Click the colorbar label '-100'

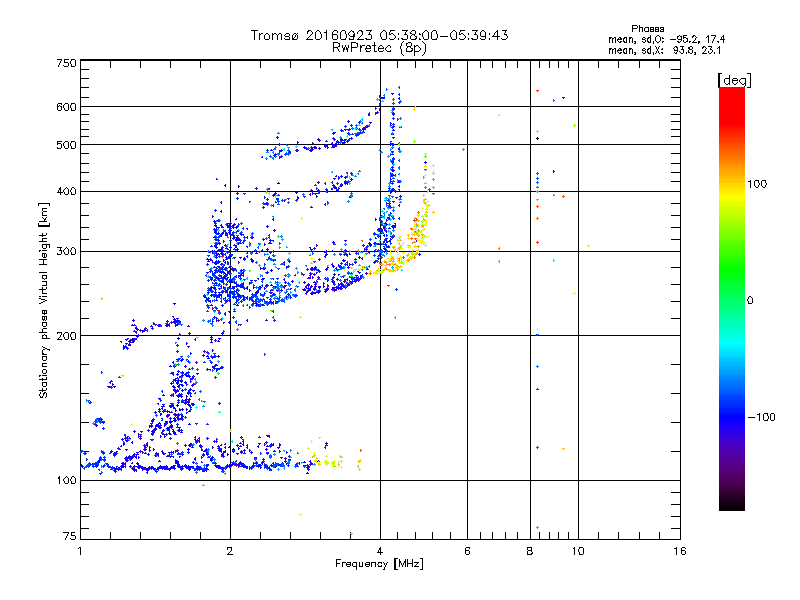click(761, 417)
